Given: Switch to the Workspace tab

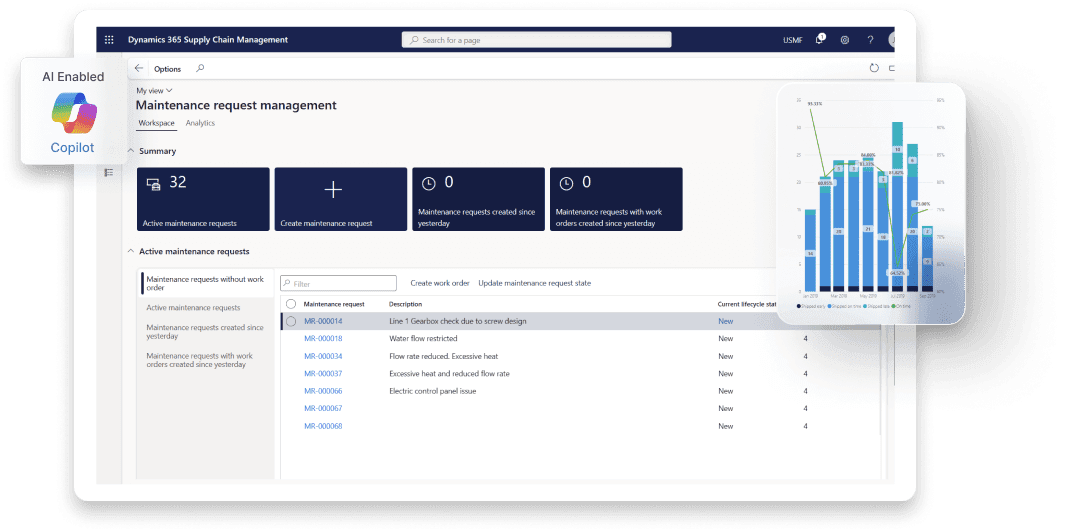Looking at the screenshot, I should click(157, 123).
